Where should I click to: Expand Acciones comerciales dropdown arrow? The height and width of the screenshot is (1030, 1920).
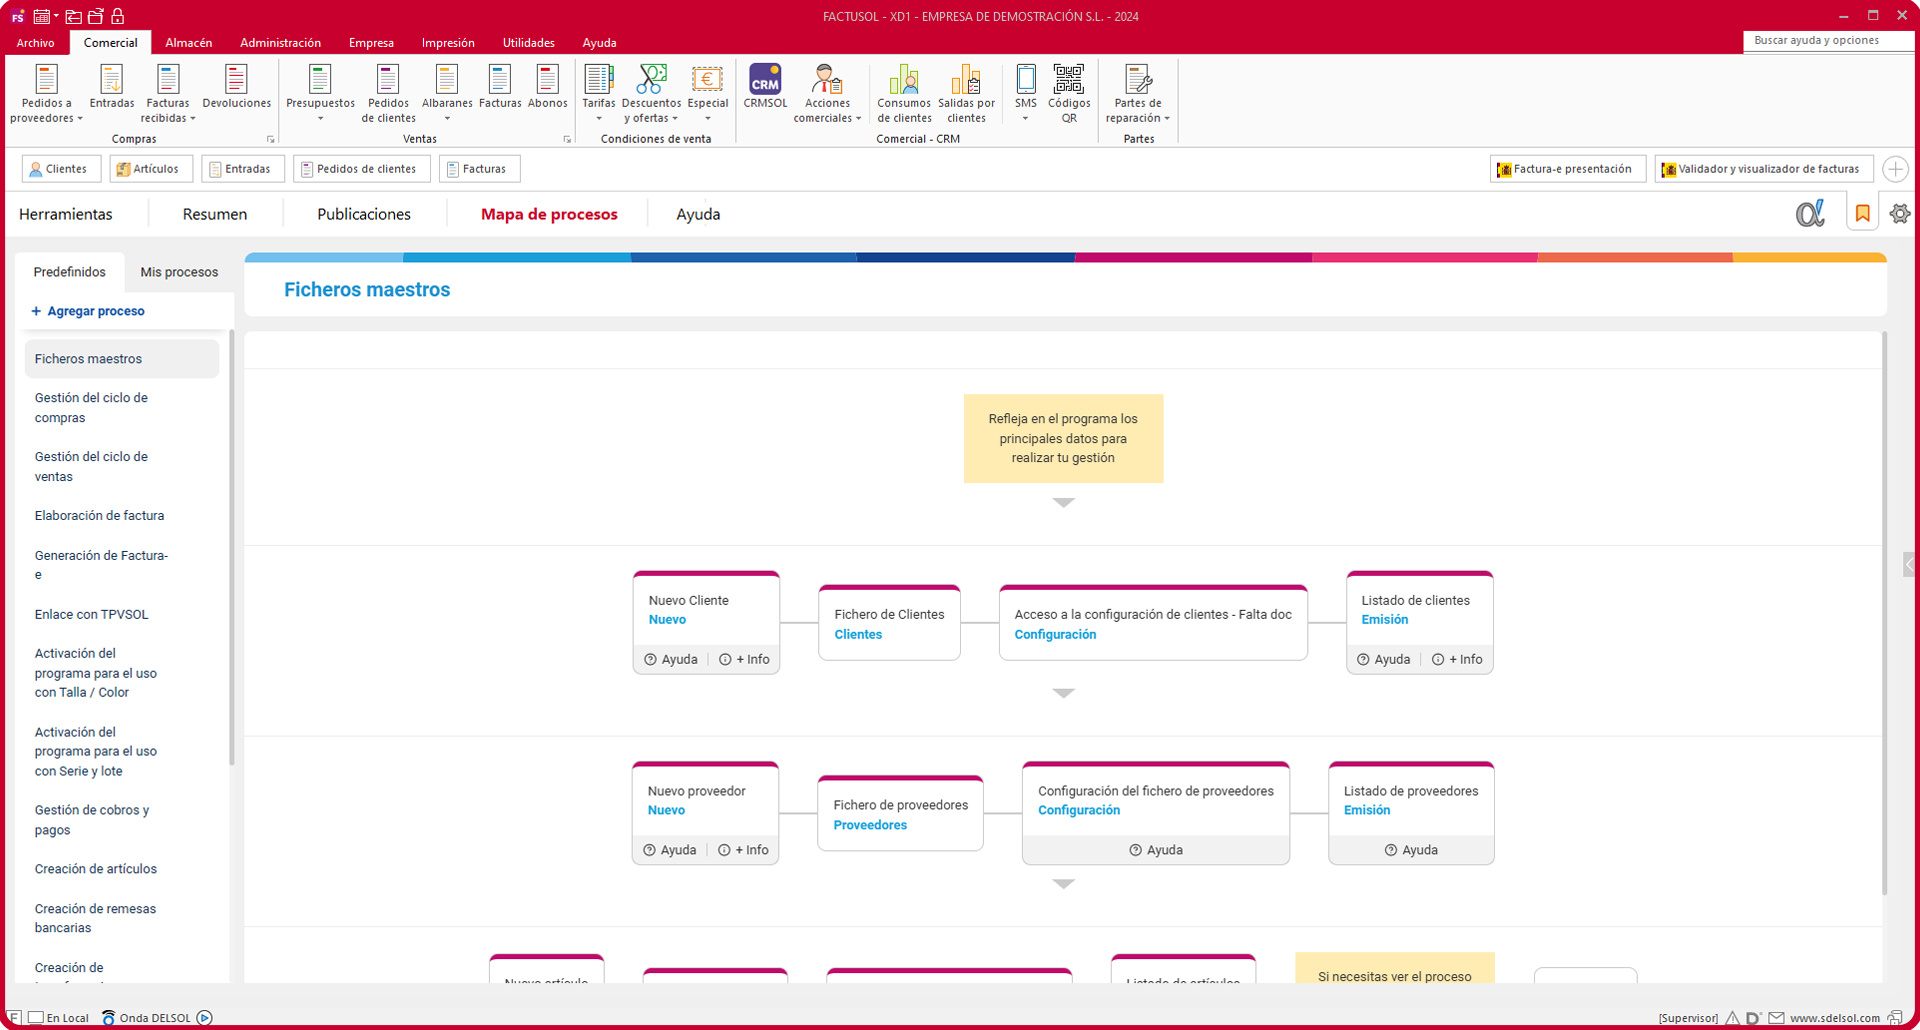pyautogui.click(x=858, y=119)
